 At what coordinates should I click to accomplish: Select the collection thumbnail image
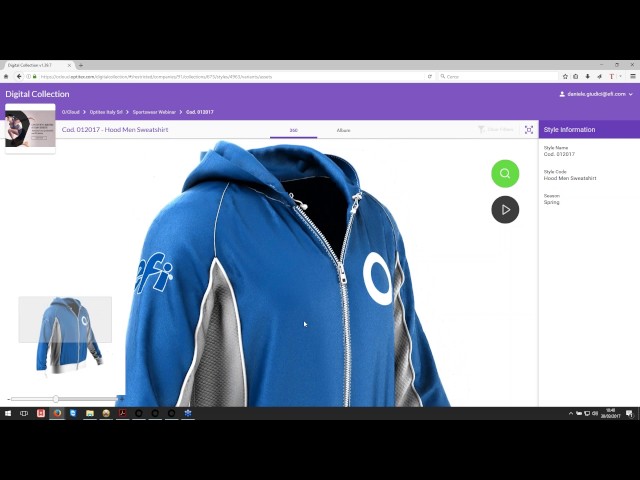coord(30,129)
